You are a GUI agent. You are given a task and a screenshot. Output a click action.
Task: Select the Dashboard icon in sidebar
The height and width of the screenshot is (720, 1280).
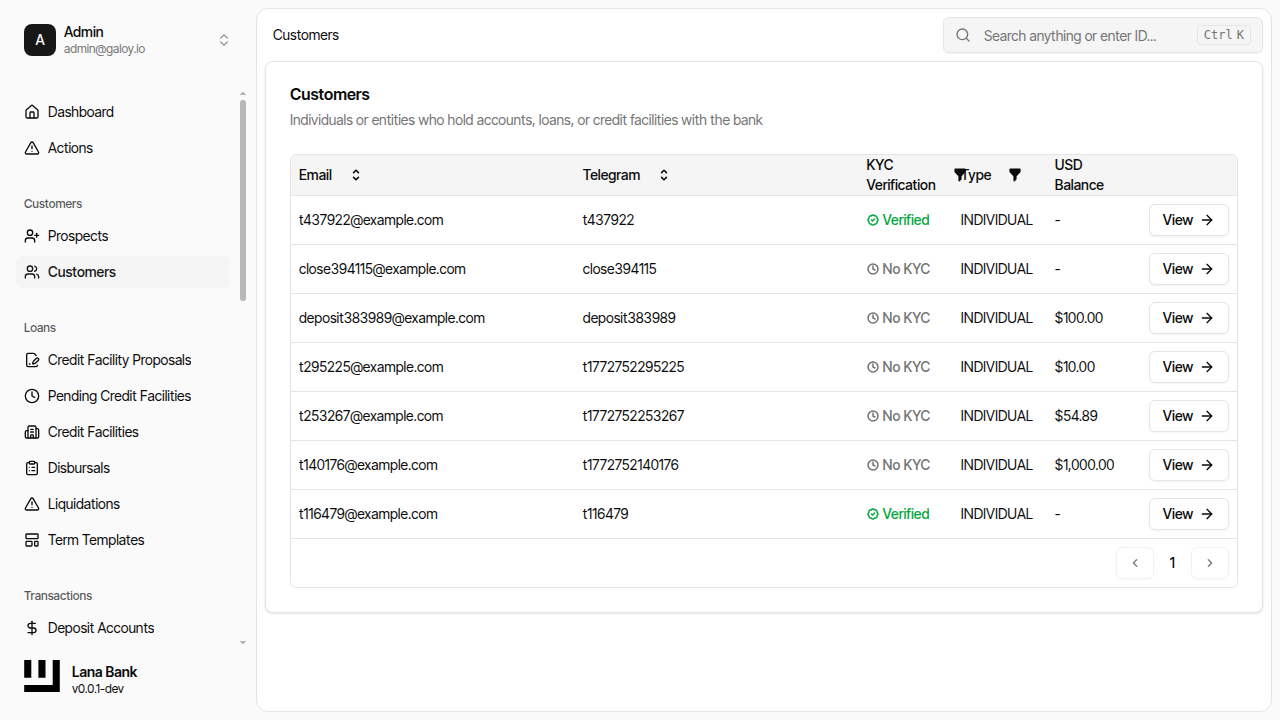pos(31,111)
